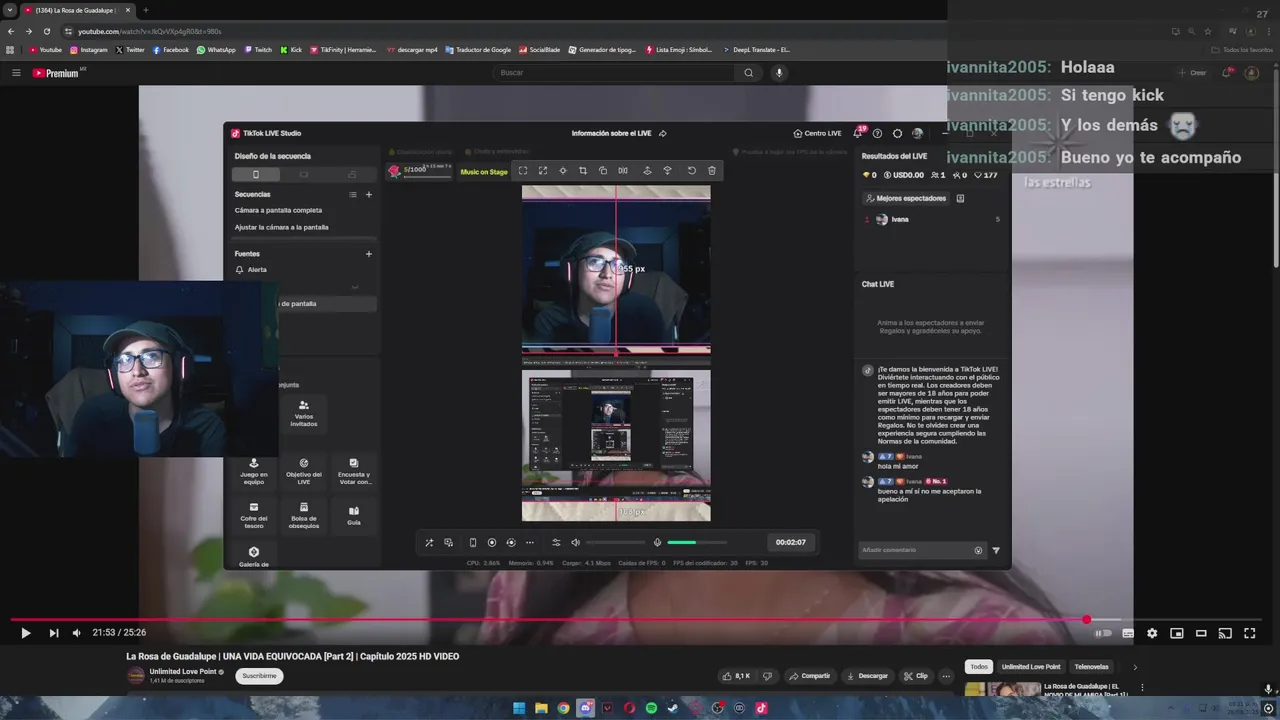
Task: Move the source layer down with layer-down icon
Action: pos(668,171)
